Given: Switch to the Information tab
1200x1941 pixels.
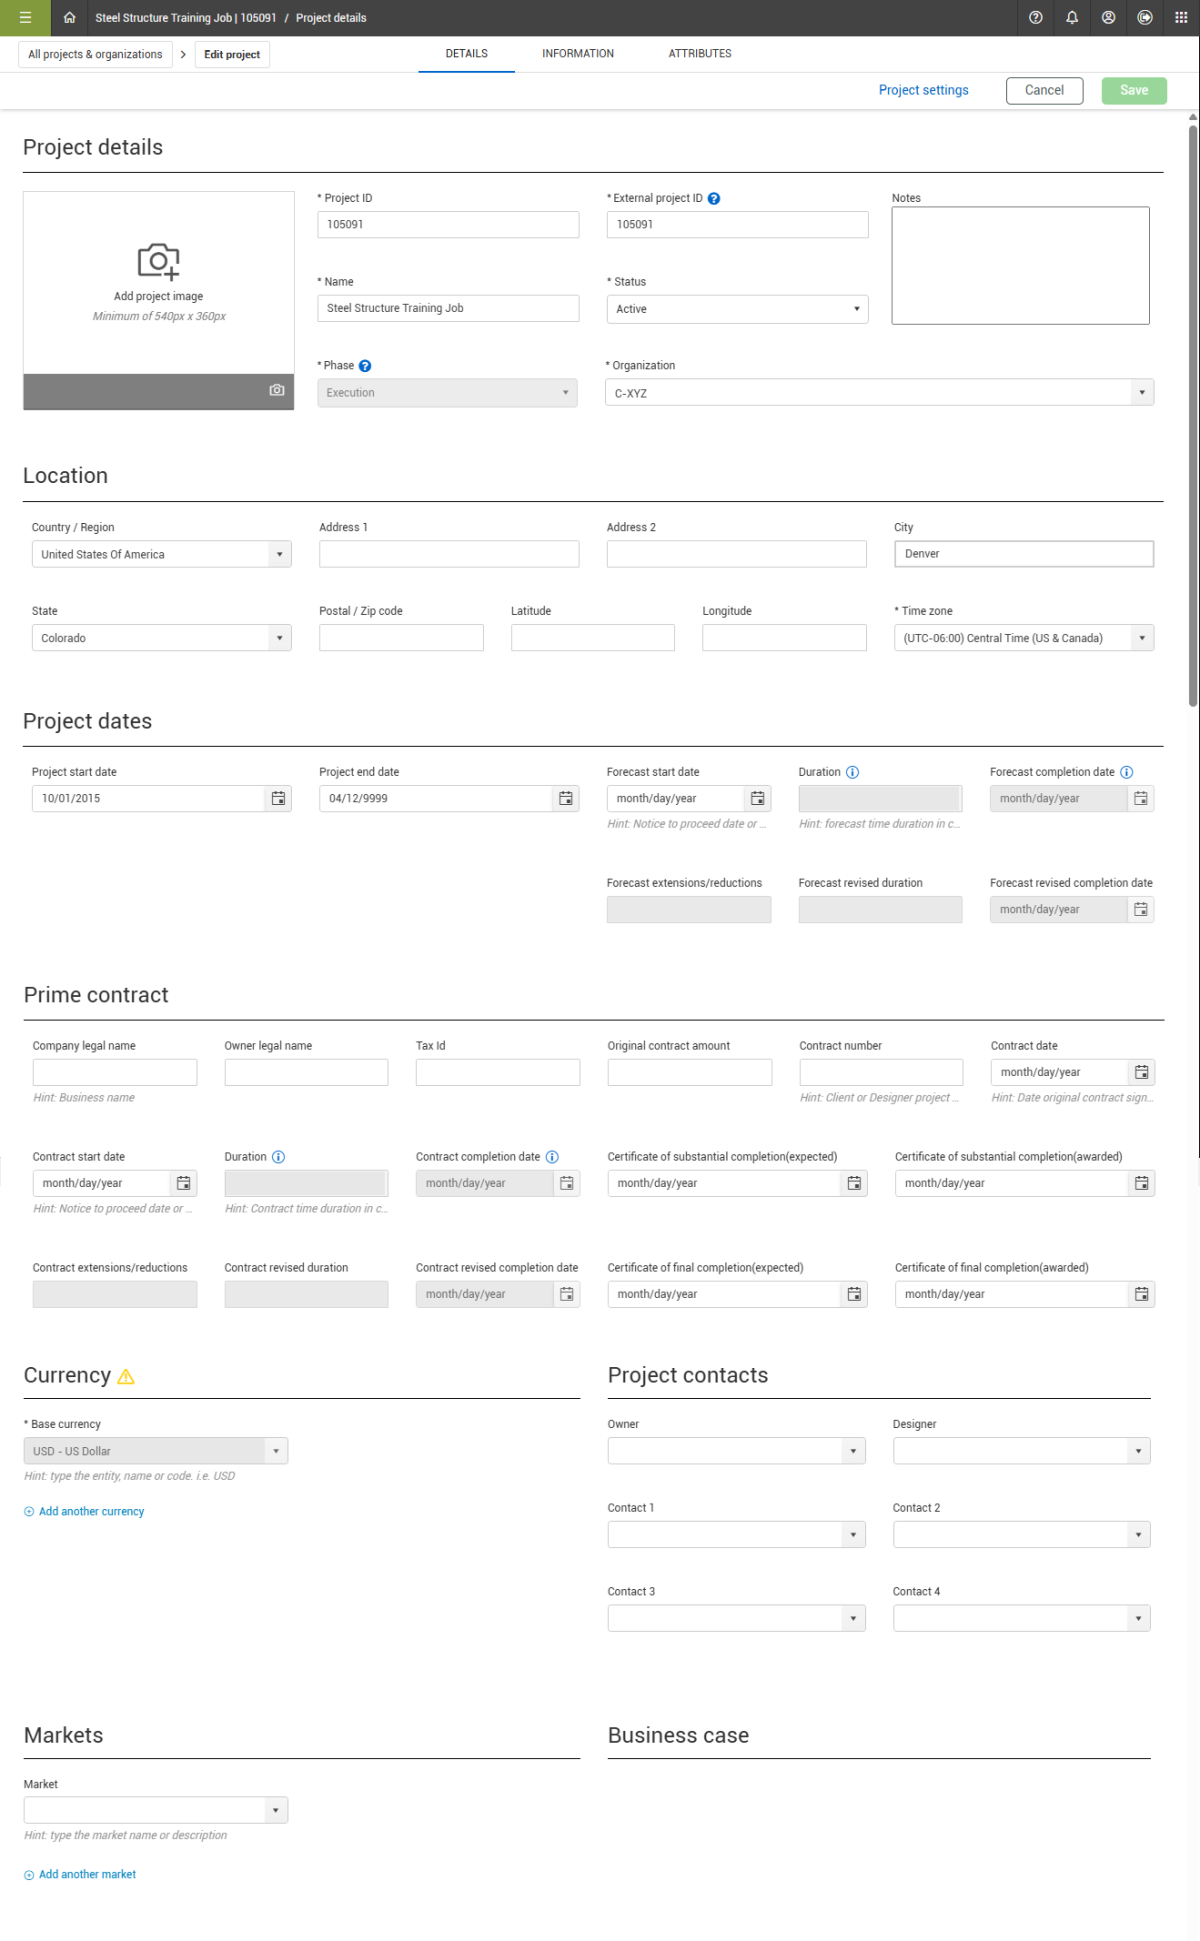Looking at the screenshot, I should coord(578,54).
